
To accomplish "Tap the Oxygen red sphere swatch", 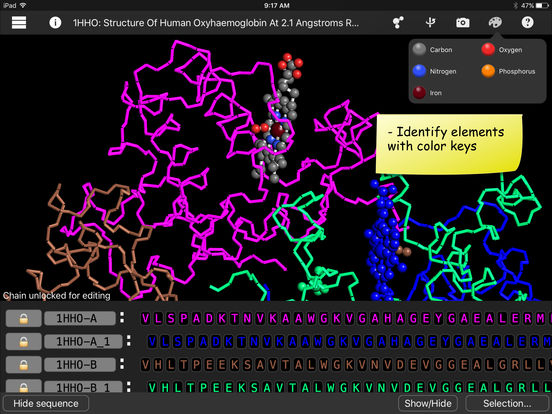I will [x=488, y=49].
